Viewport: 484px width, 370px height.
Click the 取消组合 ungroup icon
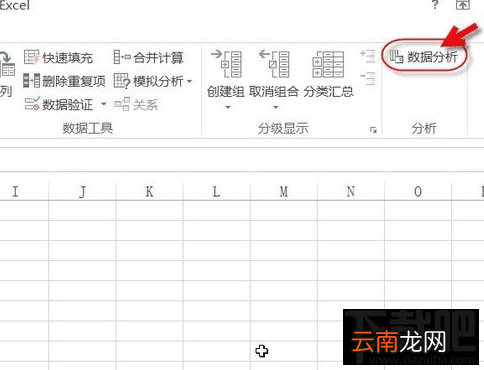click(274, 64)
